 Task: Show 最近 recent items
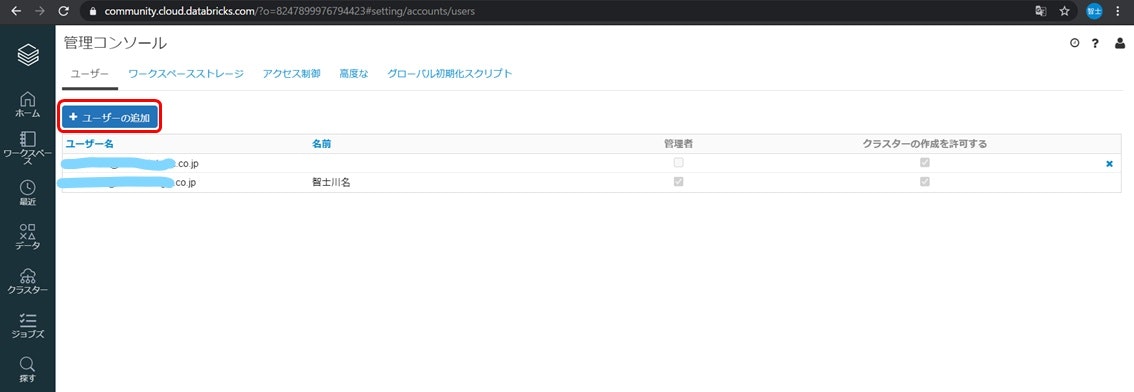coord(27,192)
